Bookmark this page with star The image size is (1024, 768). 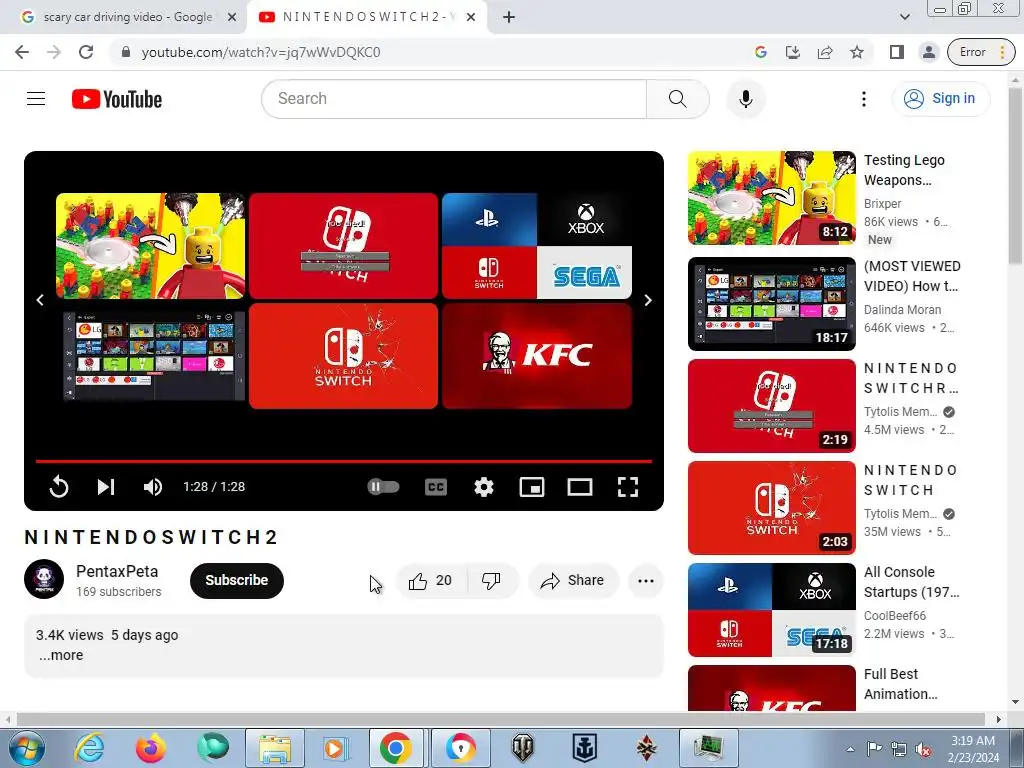click(857, 52)
